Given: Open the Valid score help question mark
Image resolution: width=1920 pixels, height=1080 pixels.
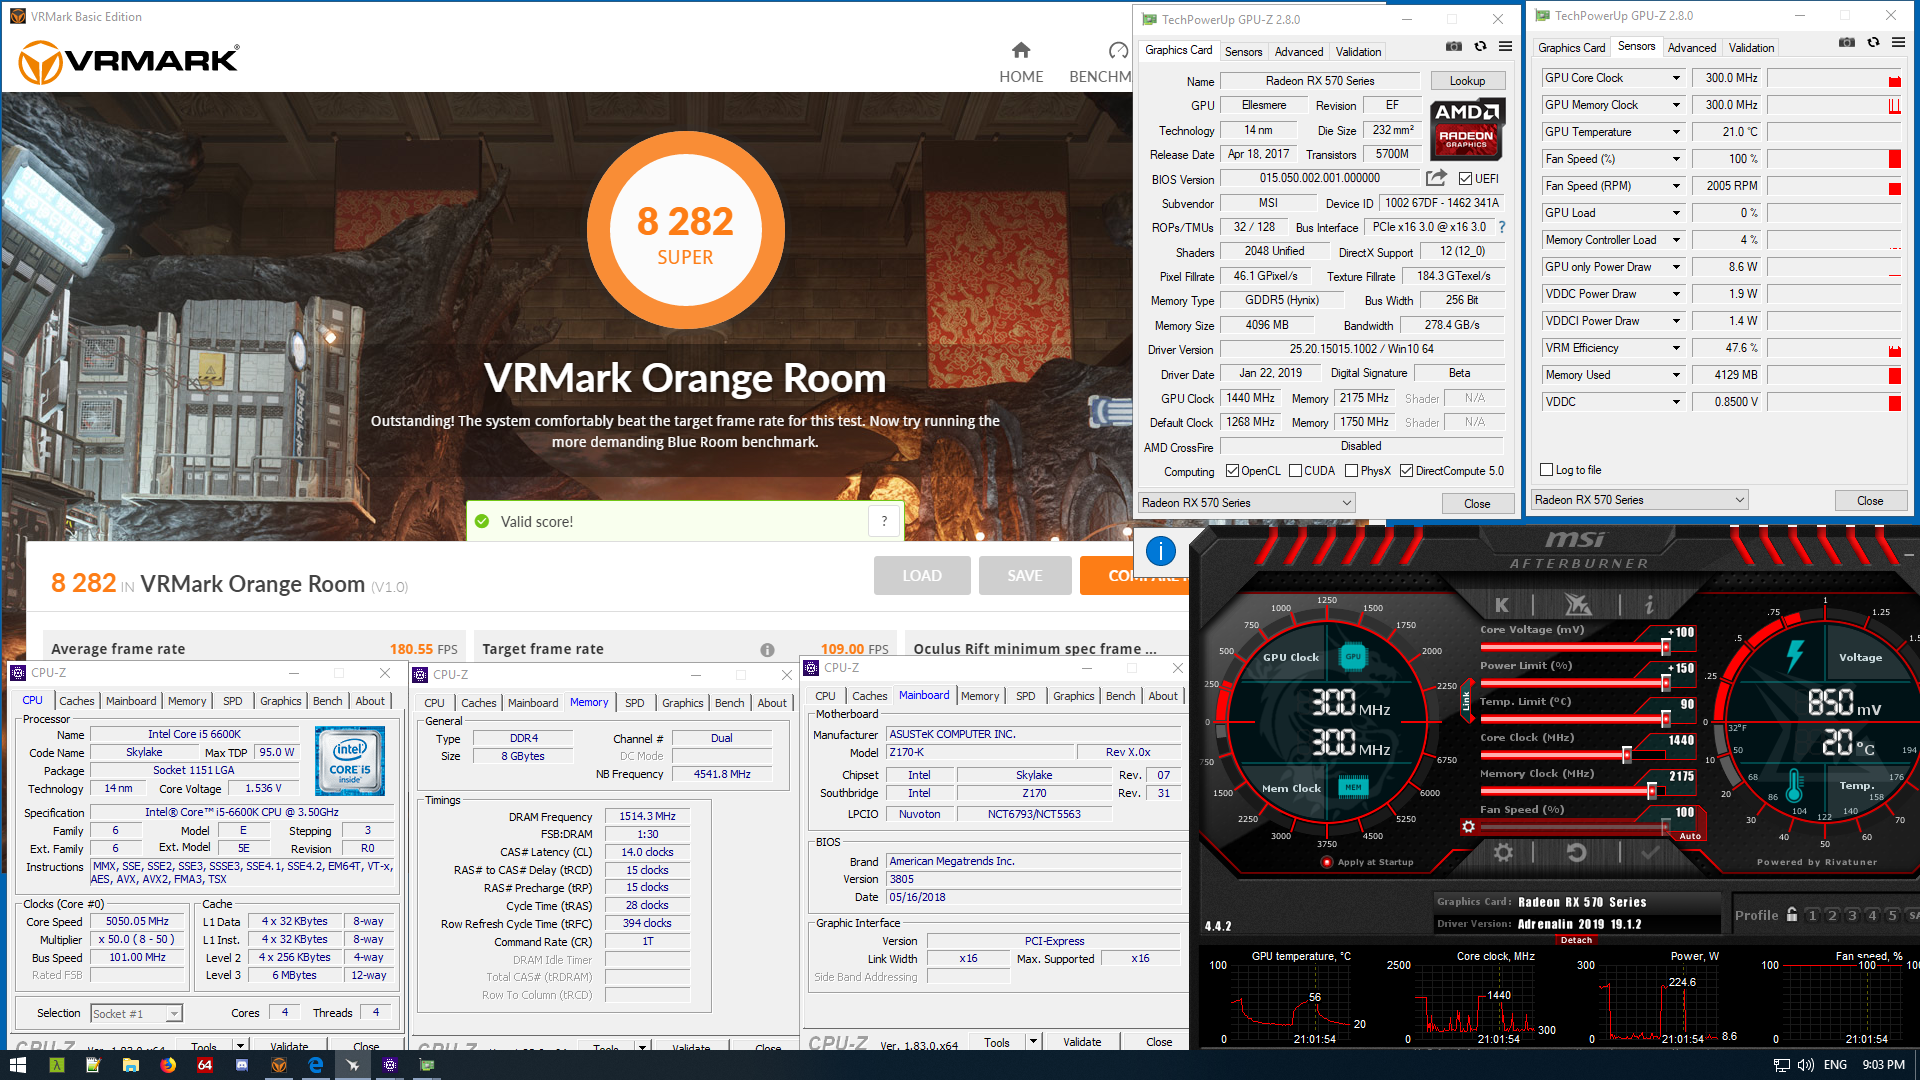Looking at the screenshot, I should (x=884, y=521).
